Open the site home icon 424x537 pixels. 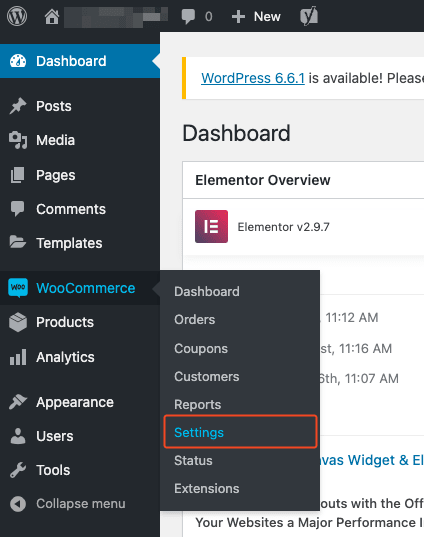[x=52, y=16]
